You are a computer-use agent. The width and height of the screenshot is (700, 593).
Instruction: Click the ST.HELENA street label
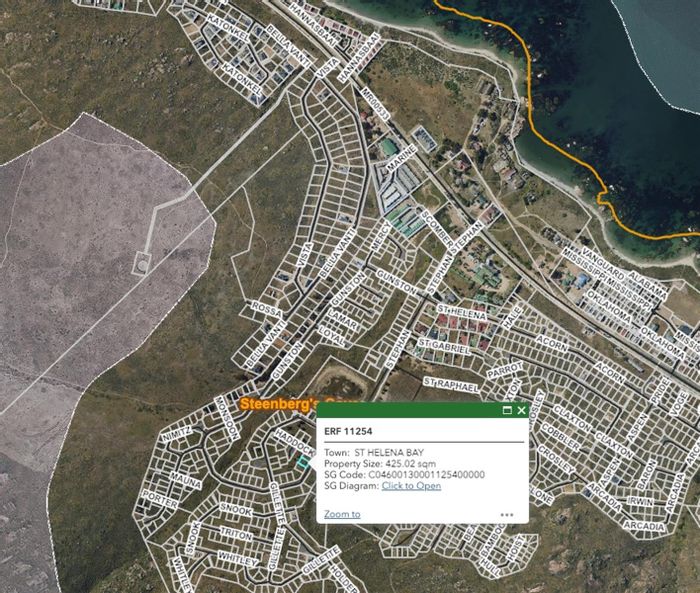[461, 312]
